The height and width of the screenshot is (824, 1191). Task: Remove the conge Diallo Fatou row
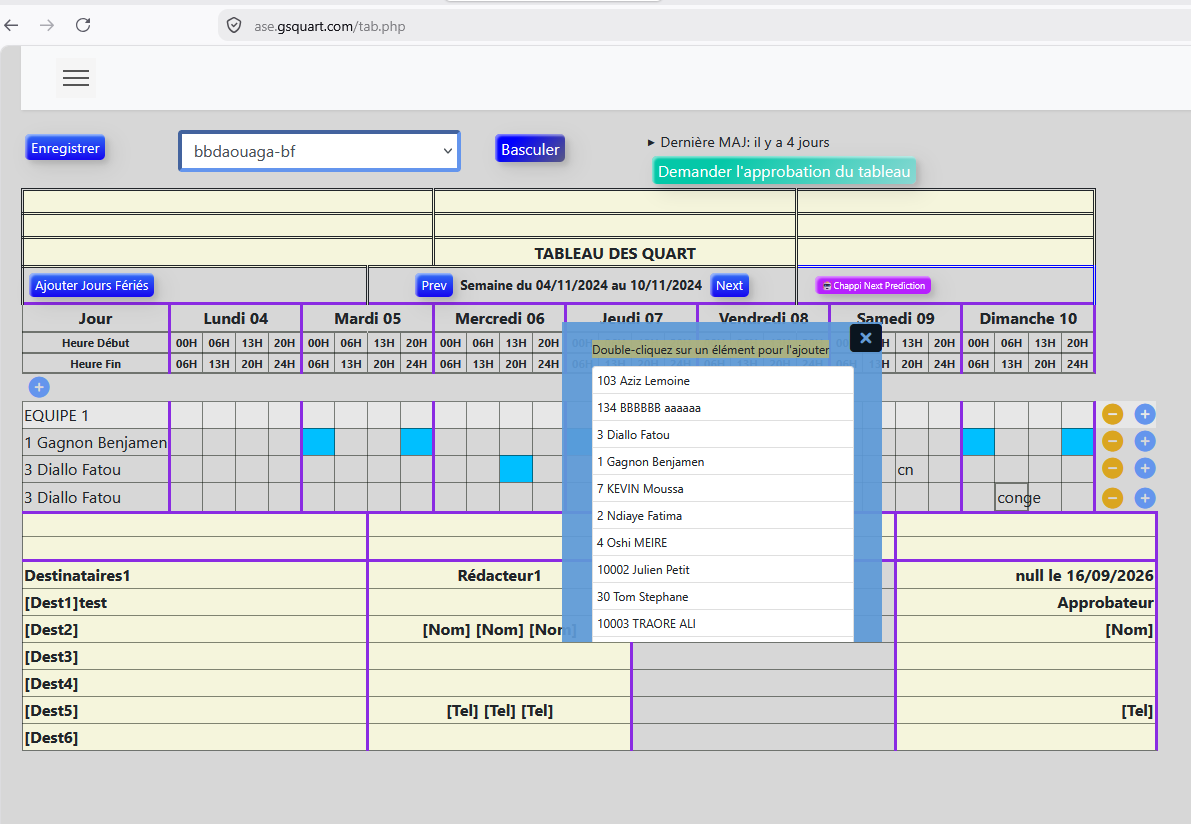(x=1112, y=498)
